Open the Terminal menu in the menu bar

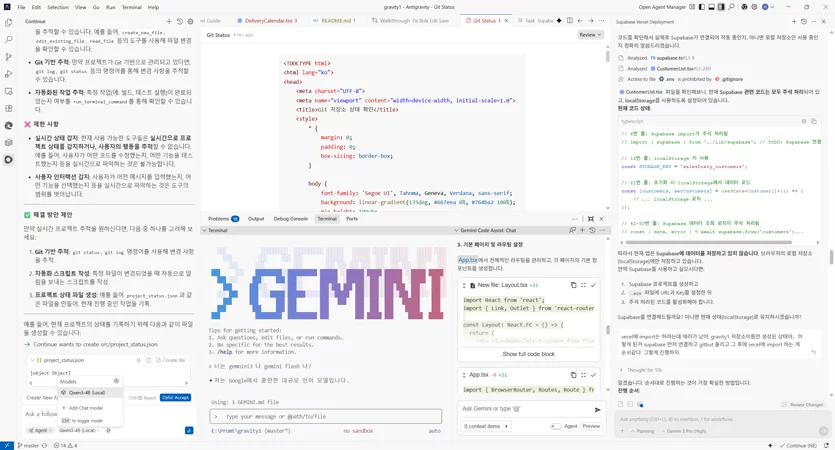click(132, 7)
